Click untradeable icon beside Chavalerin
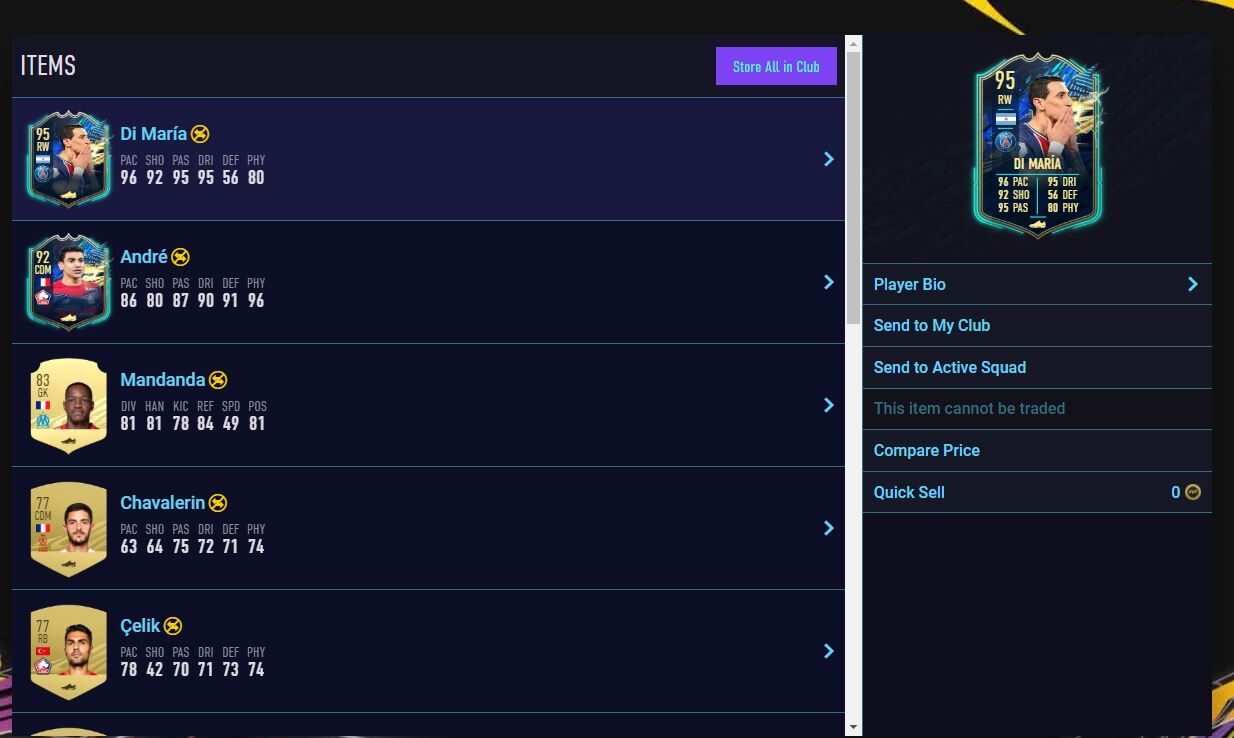 pyautogui.click(x=218, y=503)
